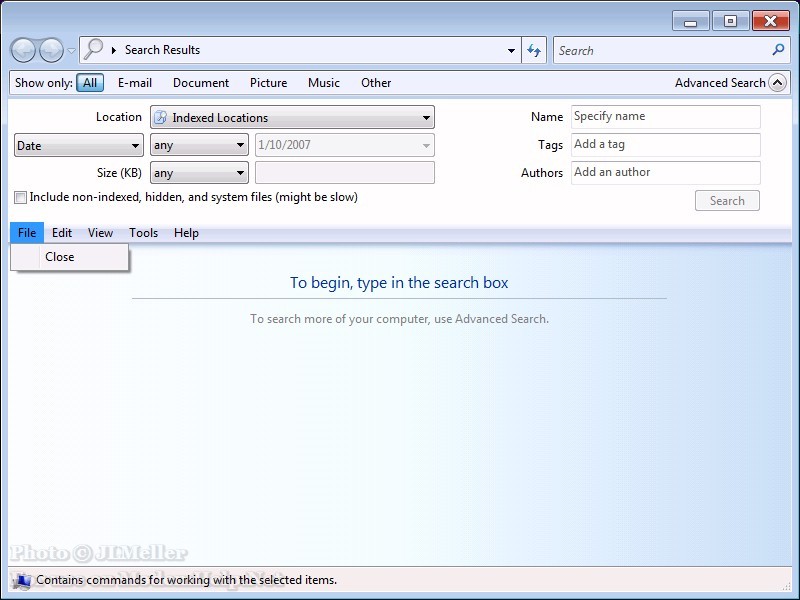This screenshot has width=800, height=600.
Task: Click the Back navigation arrow button
Action: tap(24, 50)
